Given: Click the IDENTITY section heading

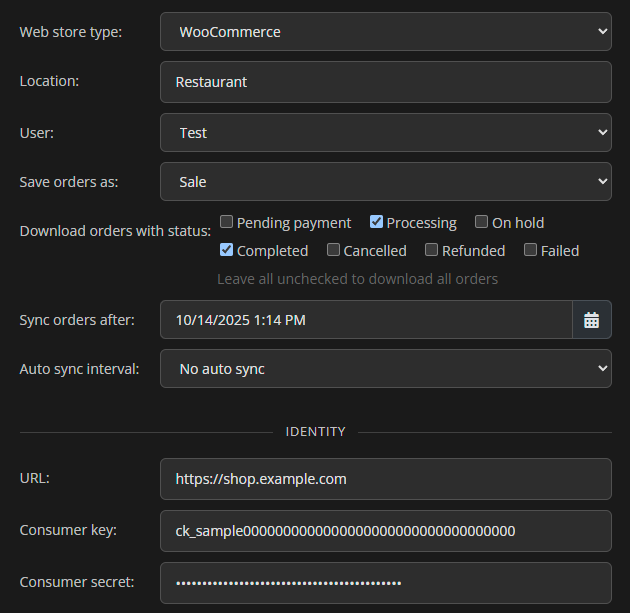Looking at the screenshot, I should tap(315, 432).
